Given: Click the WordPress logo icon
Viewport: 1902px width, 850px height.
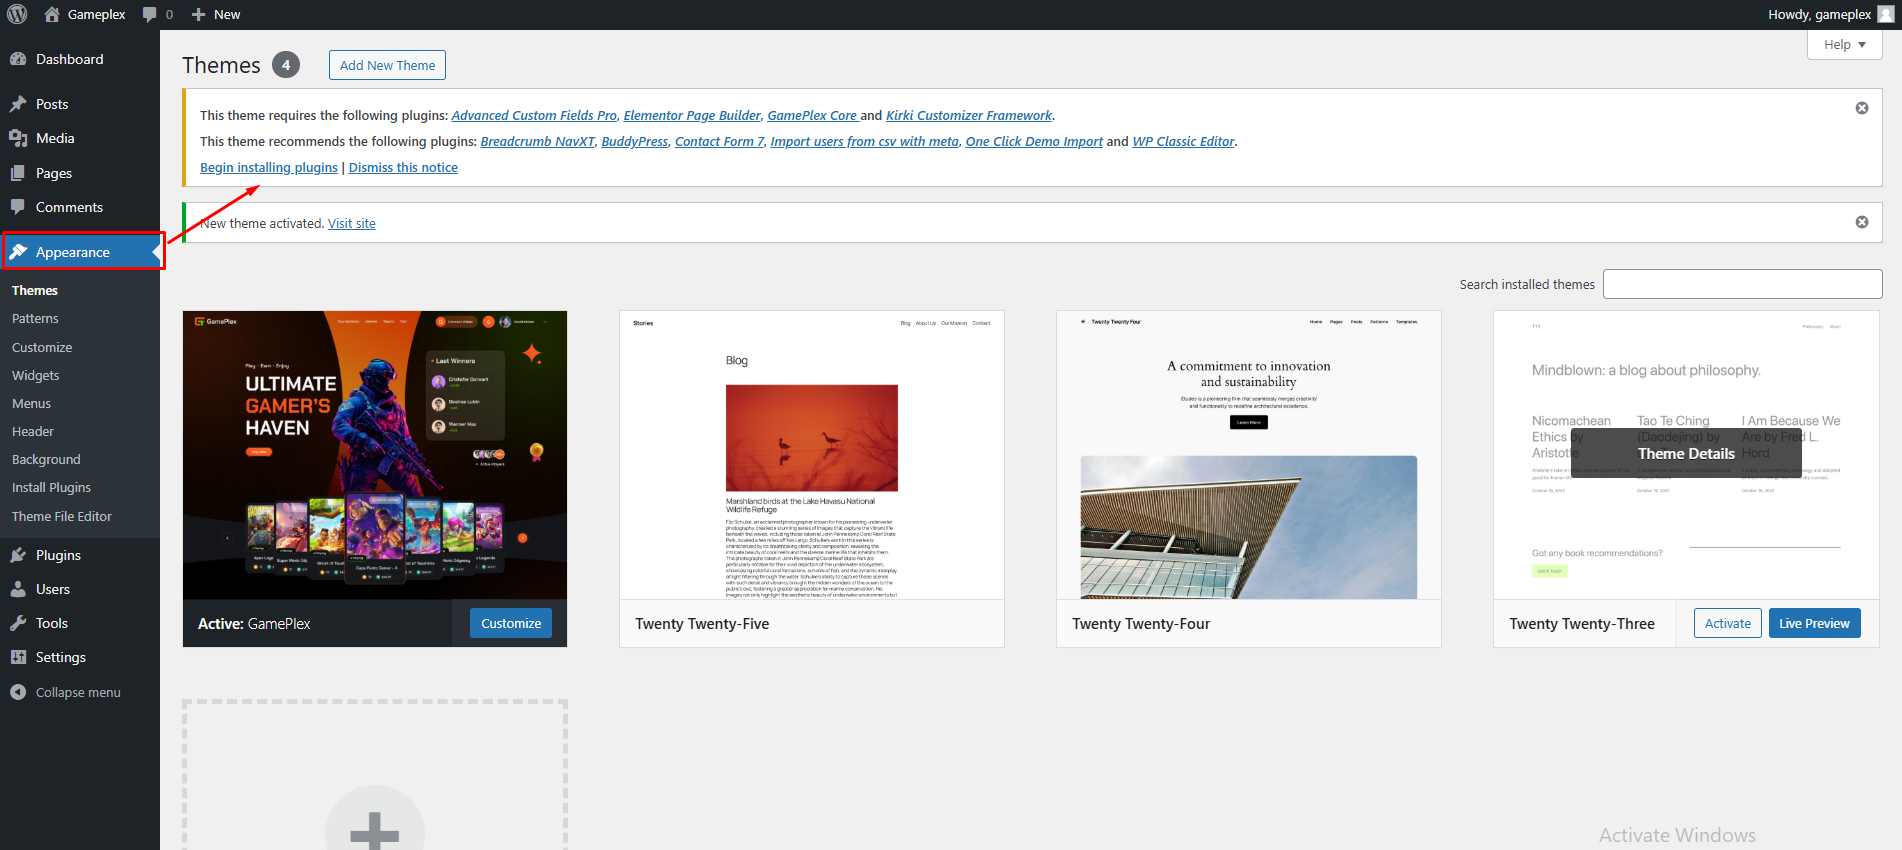Looking at the screenshot, I should [x=17, y=14].
